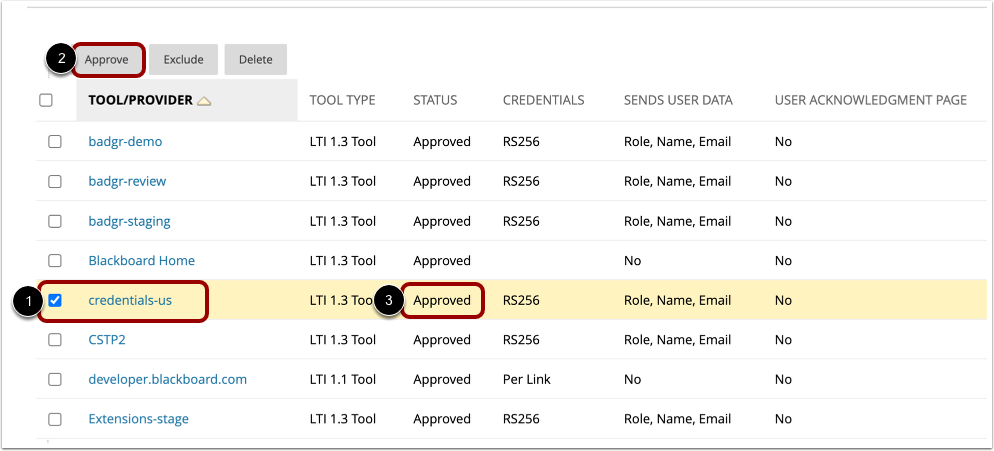
Task: Click the Approve button
Action: coord(107,60)
